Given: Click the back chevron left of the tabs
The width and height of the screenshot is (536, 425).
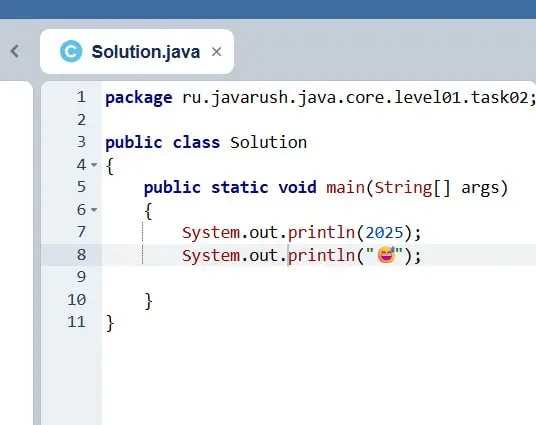Looking at the screenshot, I should (x=15, y=51).
